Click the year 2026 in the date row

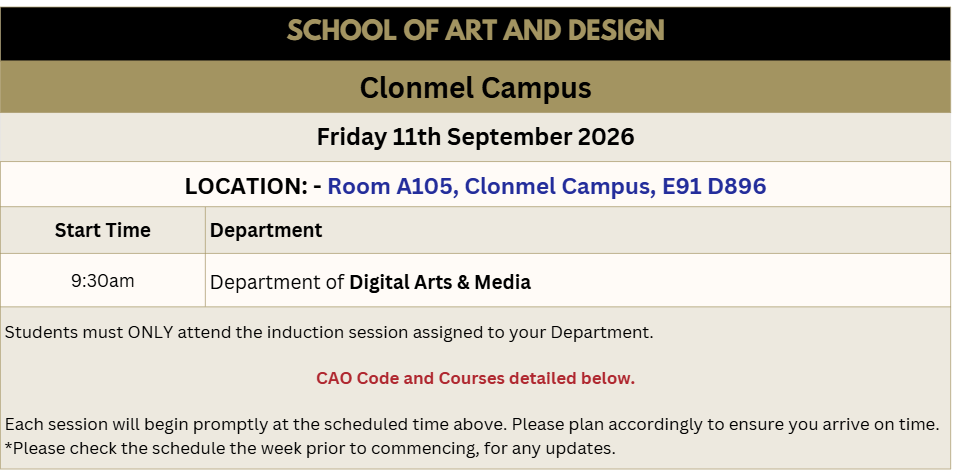(x=606, y=137)
